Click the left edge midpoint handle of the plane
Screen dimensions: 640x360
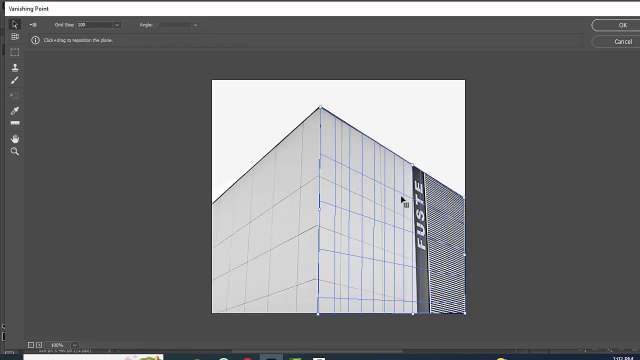(319, 210)
